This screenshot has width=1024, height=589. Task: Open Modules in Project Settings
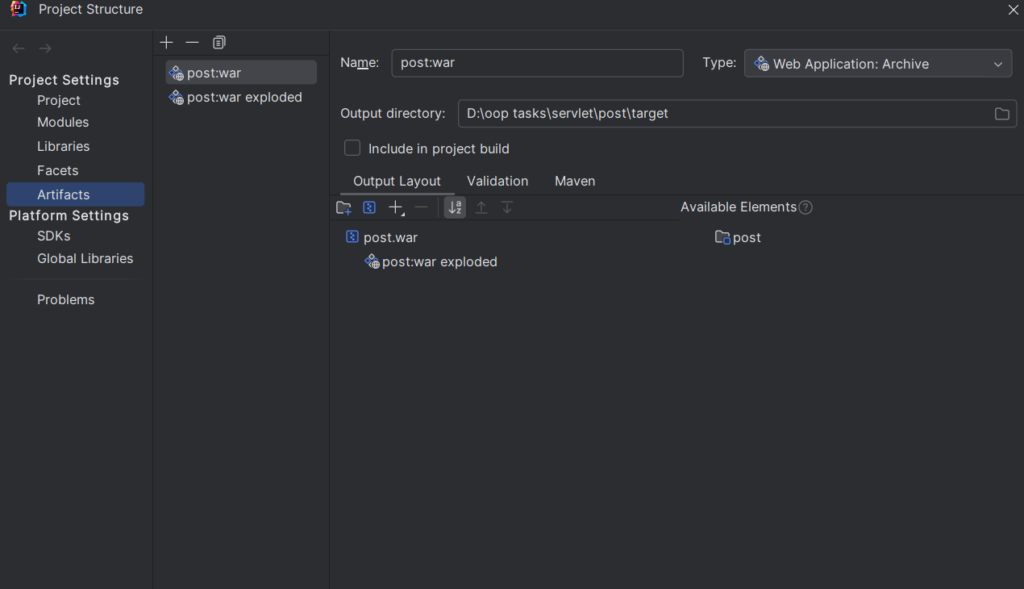click(x=63, y=122)
